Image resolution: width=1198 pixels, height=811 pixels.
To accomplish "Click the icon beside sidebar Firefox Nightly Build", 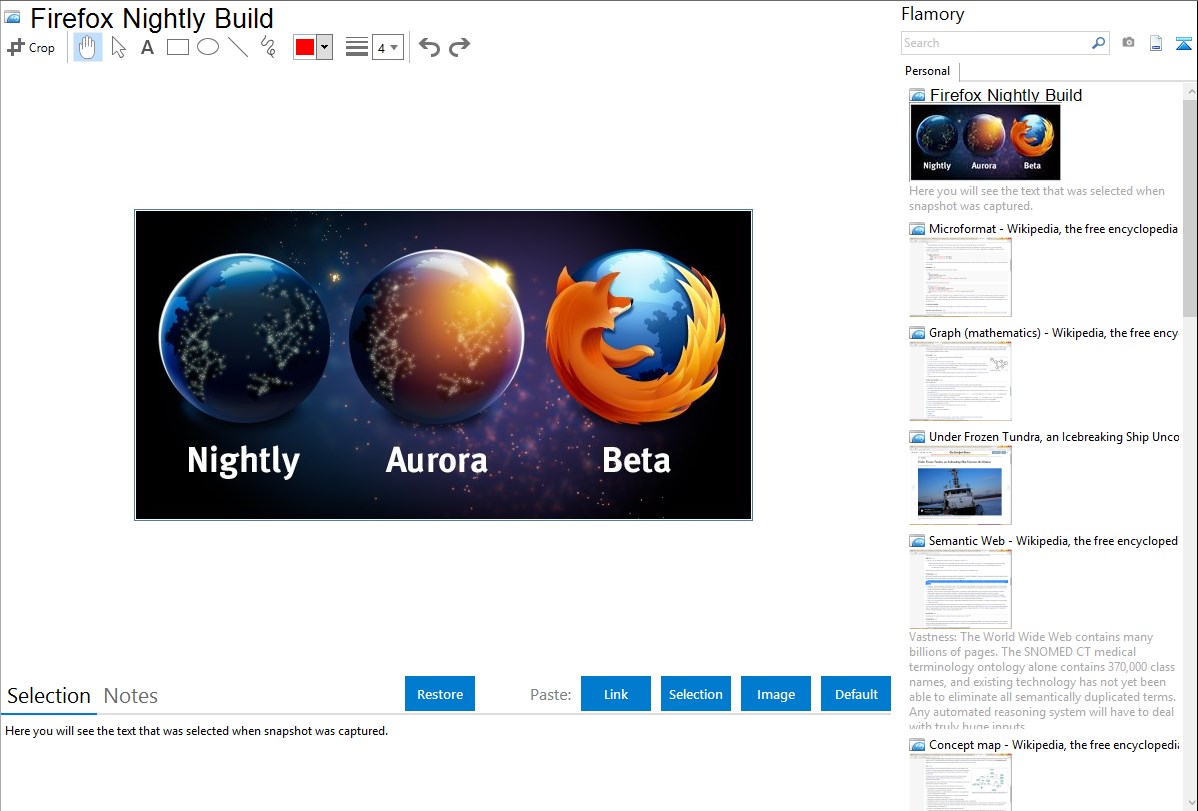I will 918,96.
